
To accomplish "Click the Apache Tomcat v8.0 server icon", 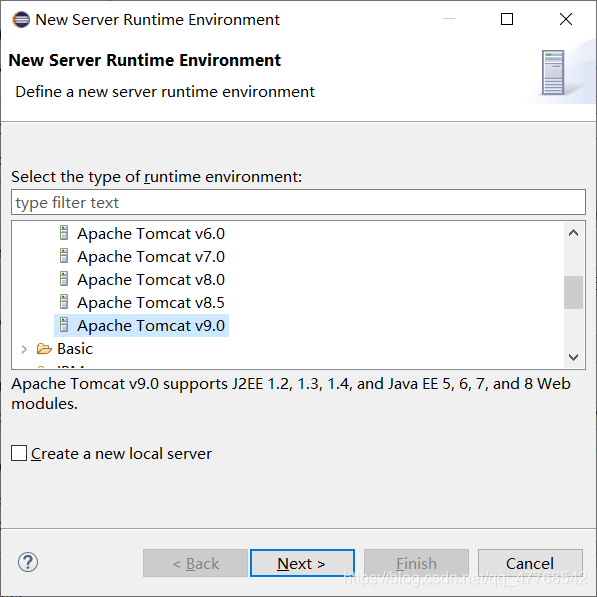I will tap(64, 279).
